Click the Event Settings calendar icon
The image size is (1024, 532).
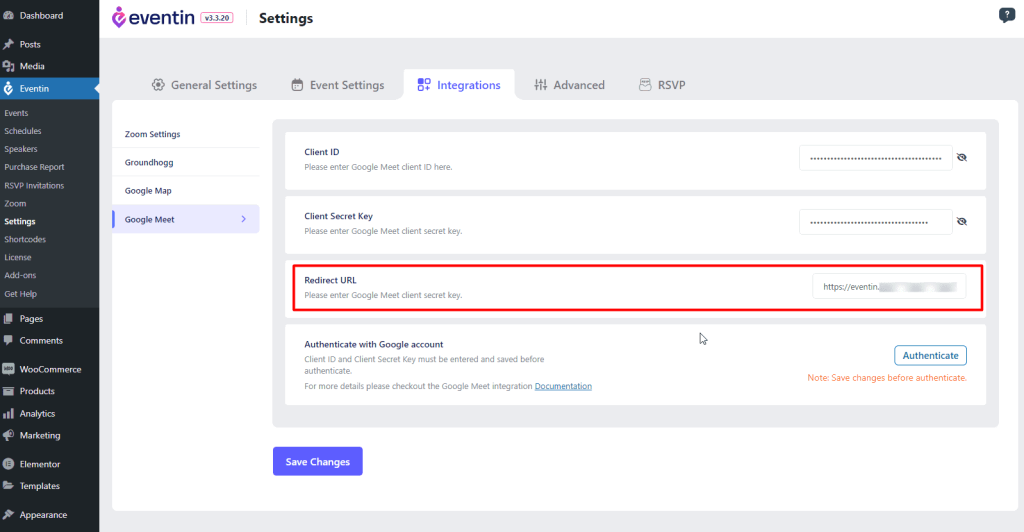click(x=297, y=85)
